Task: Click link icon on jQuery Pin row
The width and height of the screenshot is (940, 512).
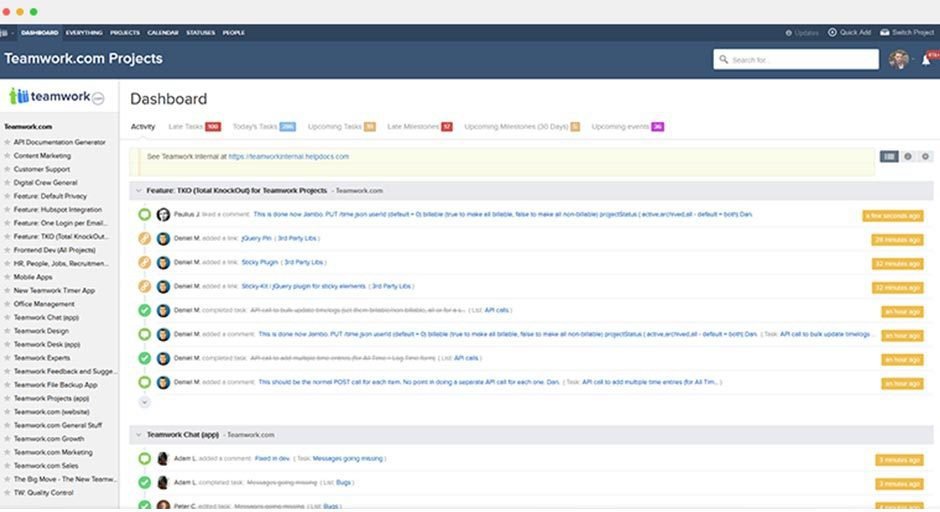Action: 144,238
